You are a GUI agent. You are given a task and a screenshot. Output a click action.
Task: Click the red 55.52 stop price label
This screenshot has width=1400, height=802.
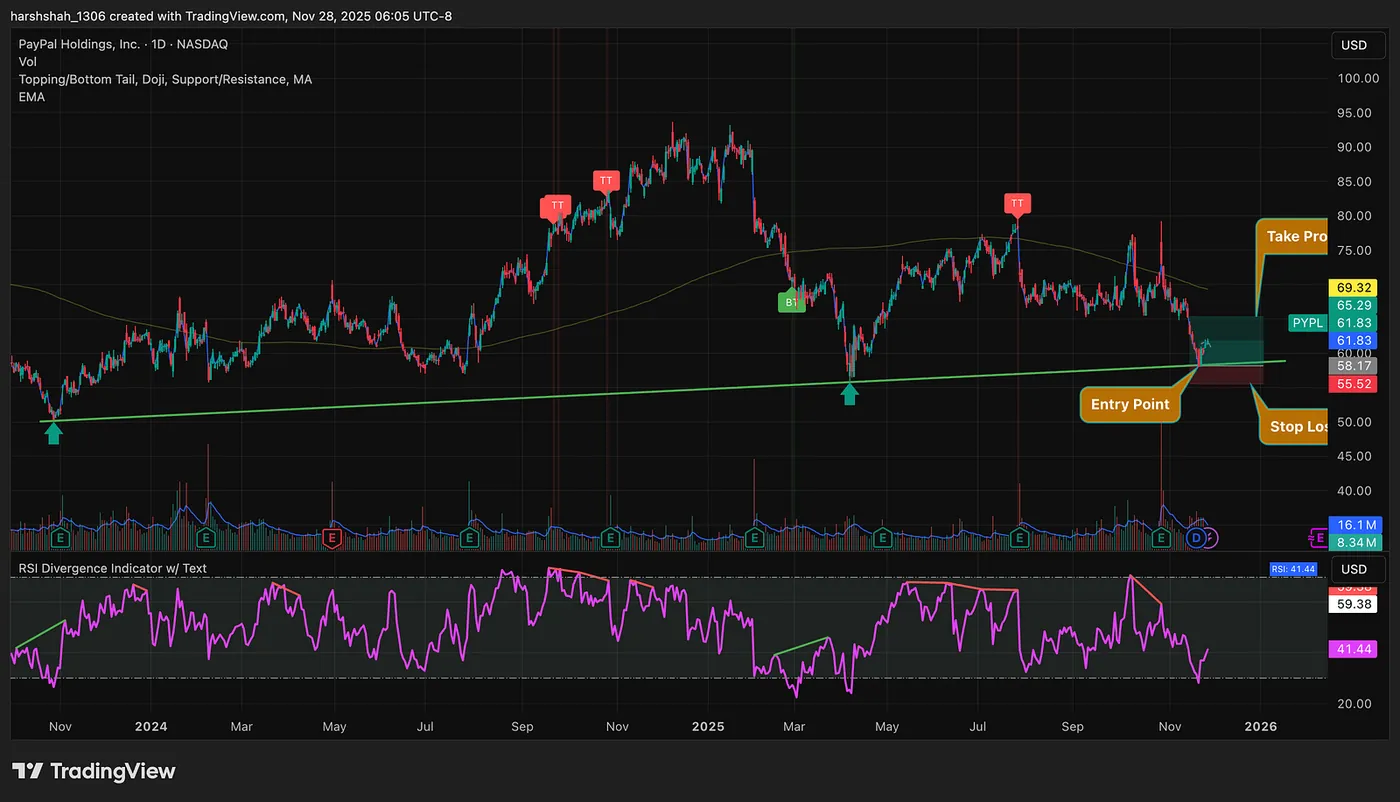click(x=1354, y=384)
